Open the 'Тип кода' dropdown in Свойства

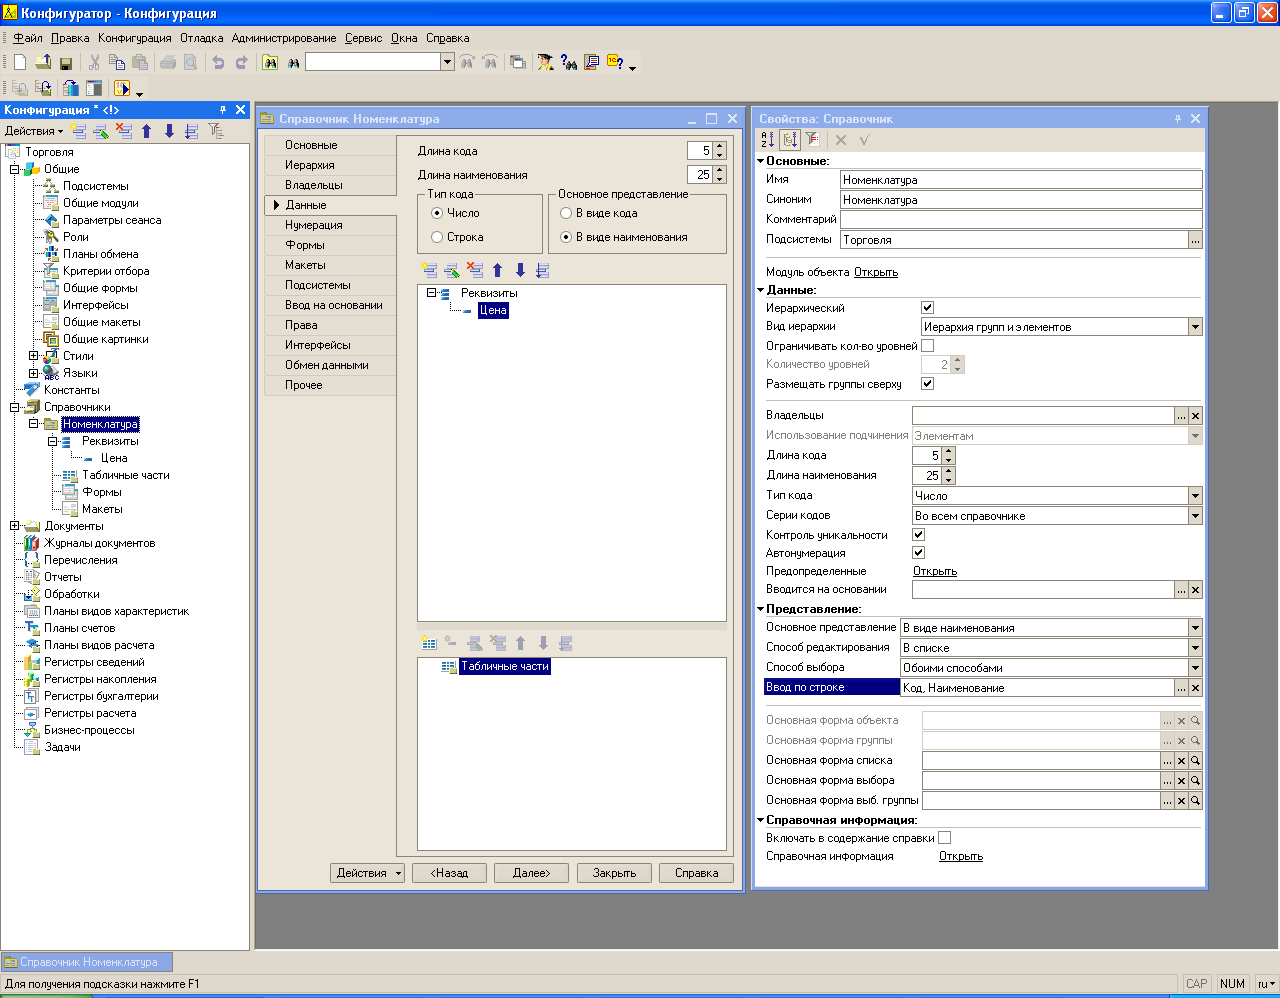point(1195,496)
